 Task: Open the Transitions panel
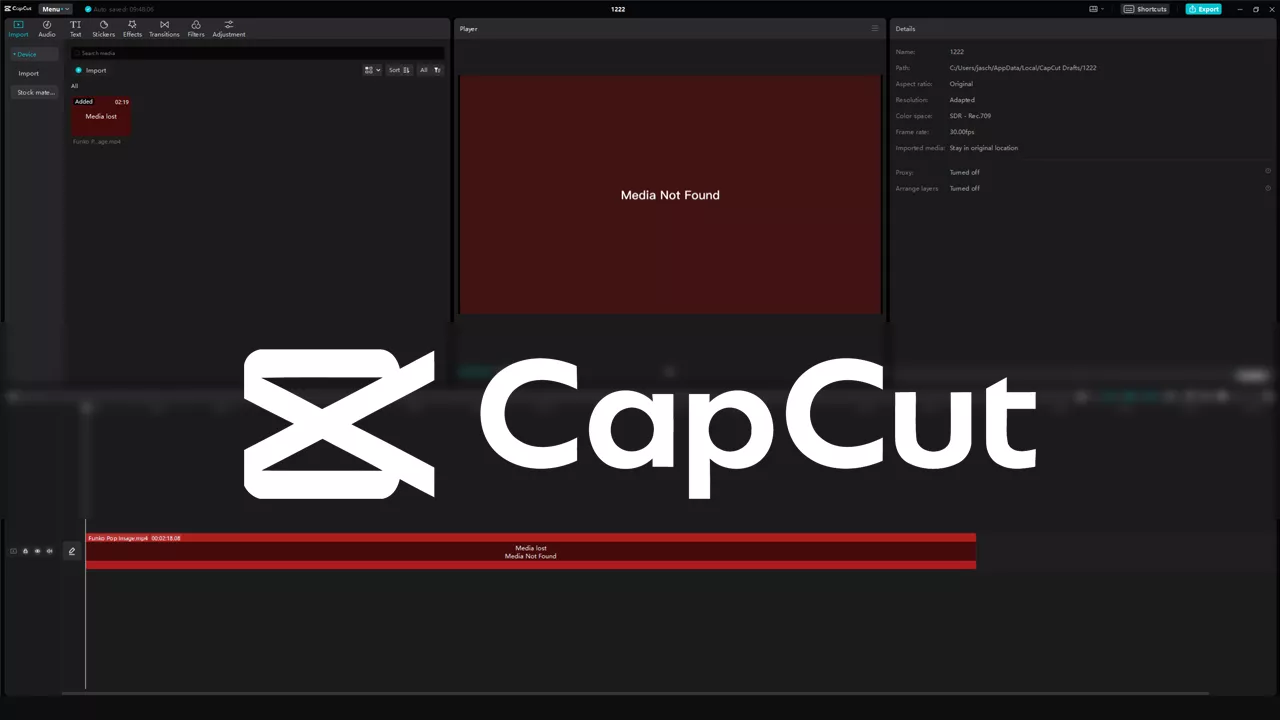click(x=164, y=28)
